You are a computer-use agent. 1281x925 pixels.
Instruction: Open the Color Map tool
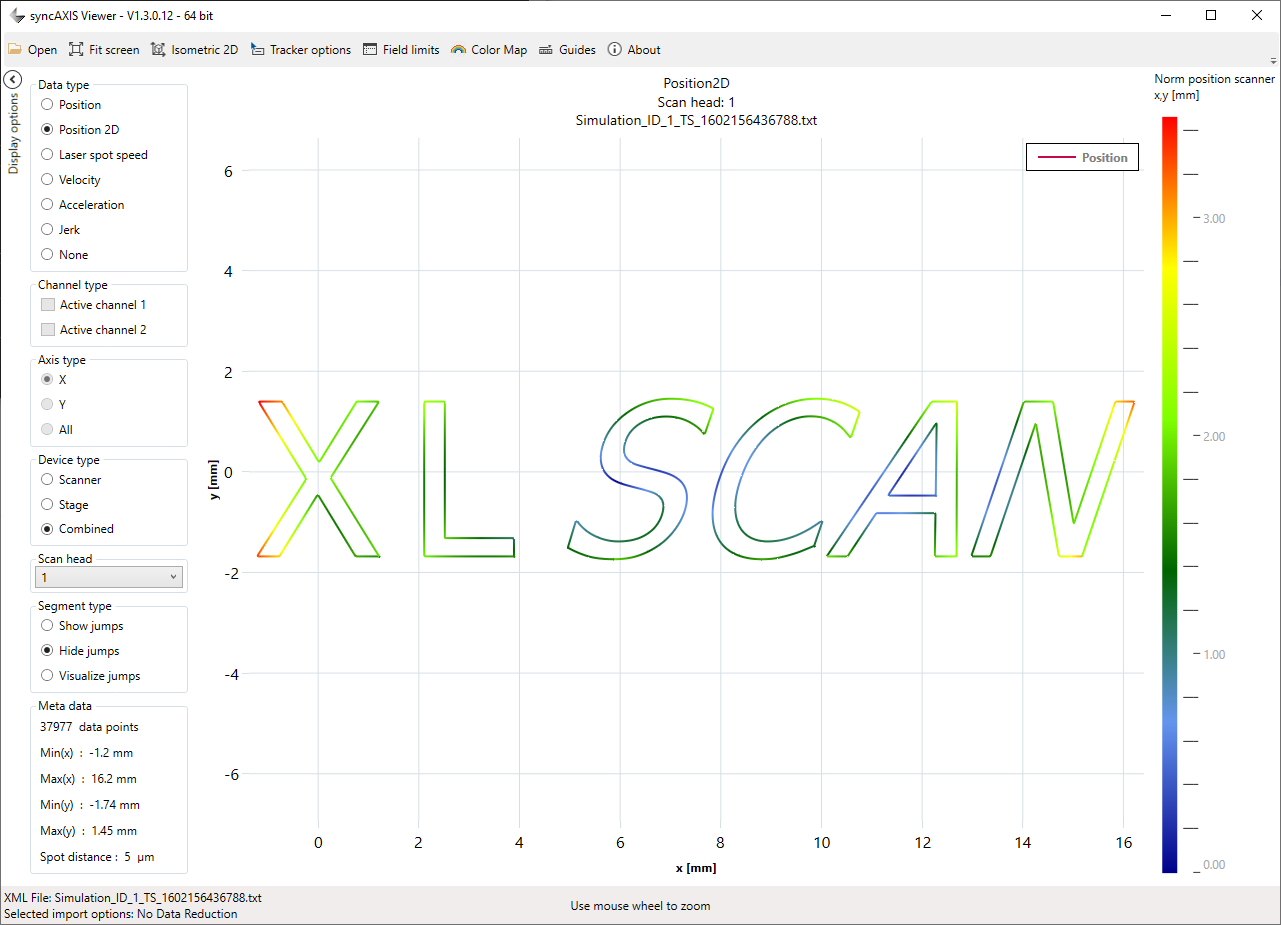[x=459, y=50]
